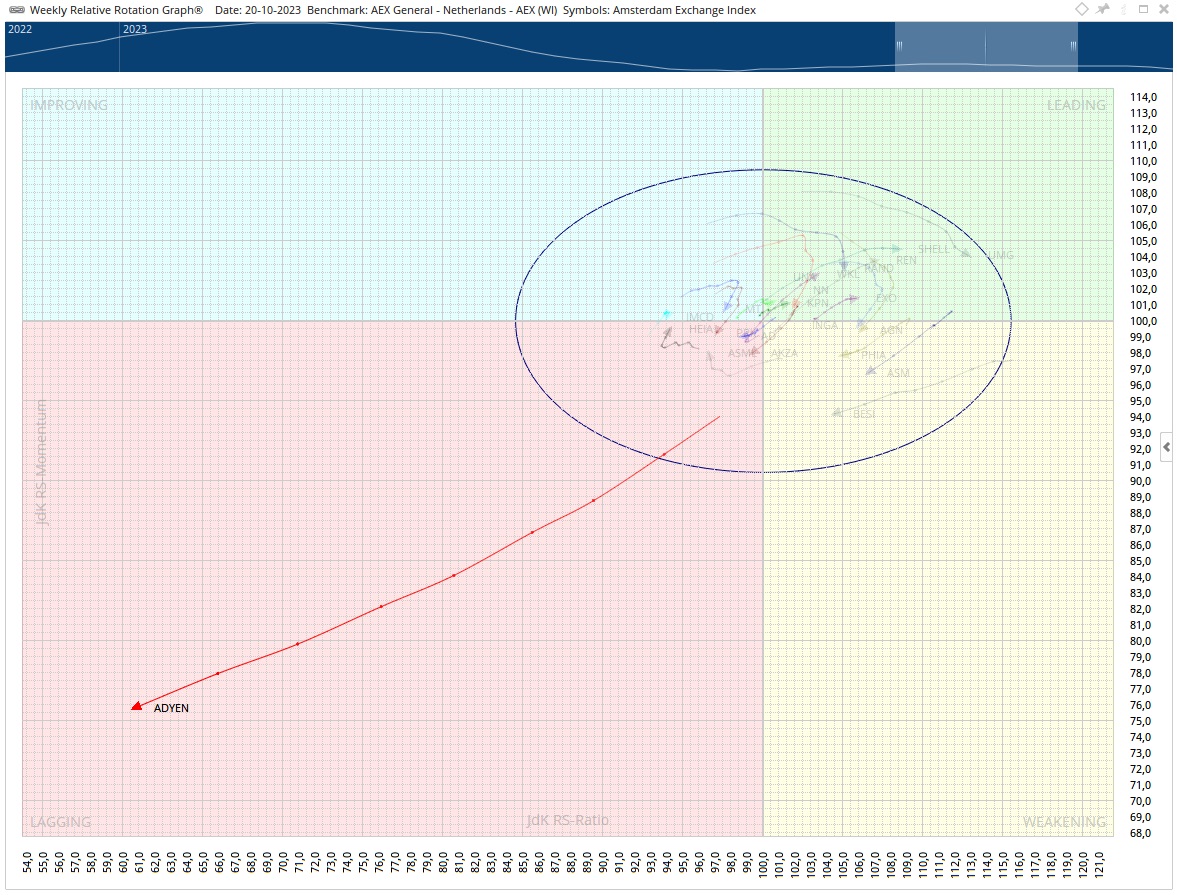Click the highlighted selection window in the timeline

click(x=986, y=46)
